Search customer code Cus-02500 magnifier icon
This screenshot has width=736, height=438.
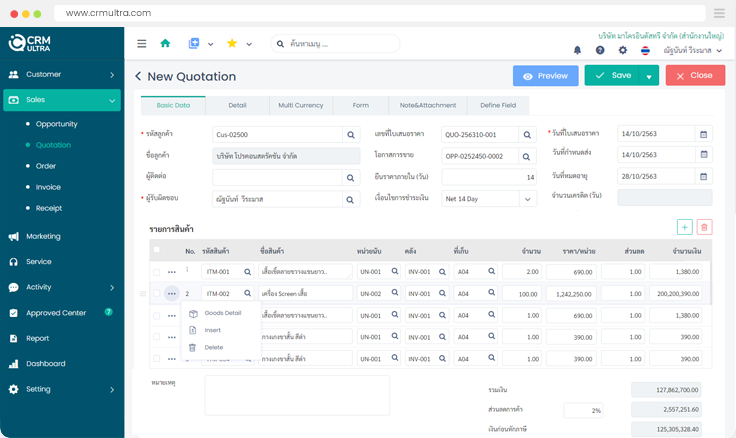(351, 135)
